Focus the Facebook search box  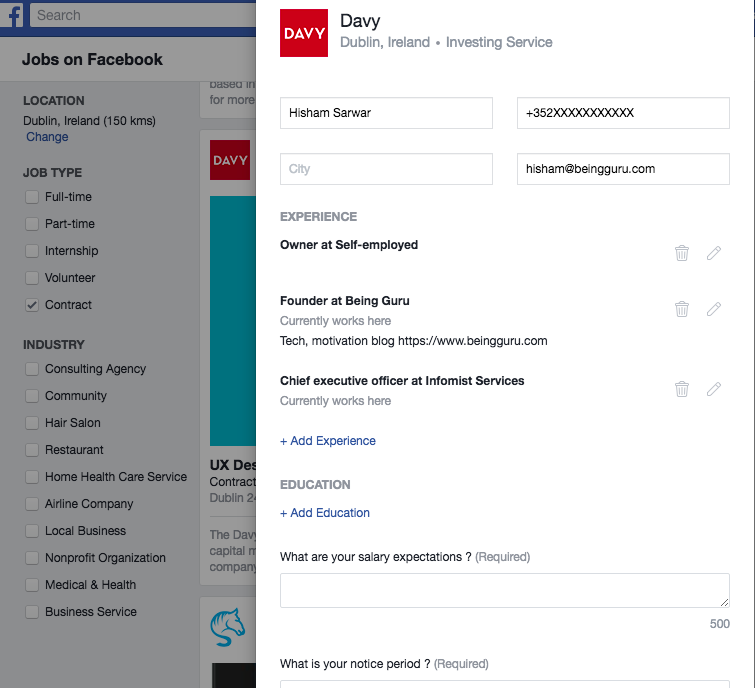pos(140,16)
